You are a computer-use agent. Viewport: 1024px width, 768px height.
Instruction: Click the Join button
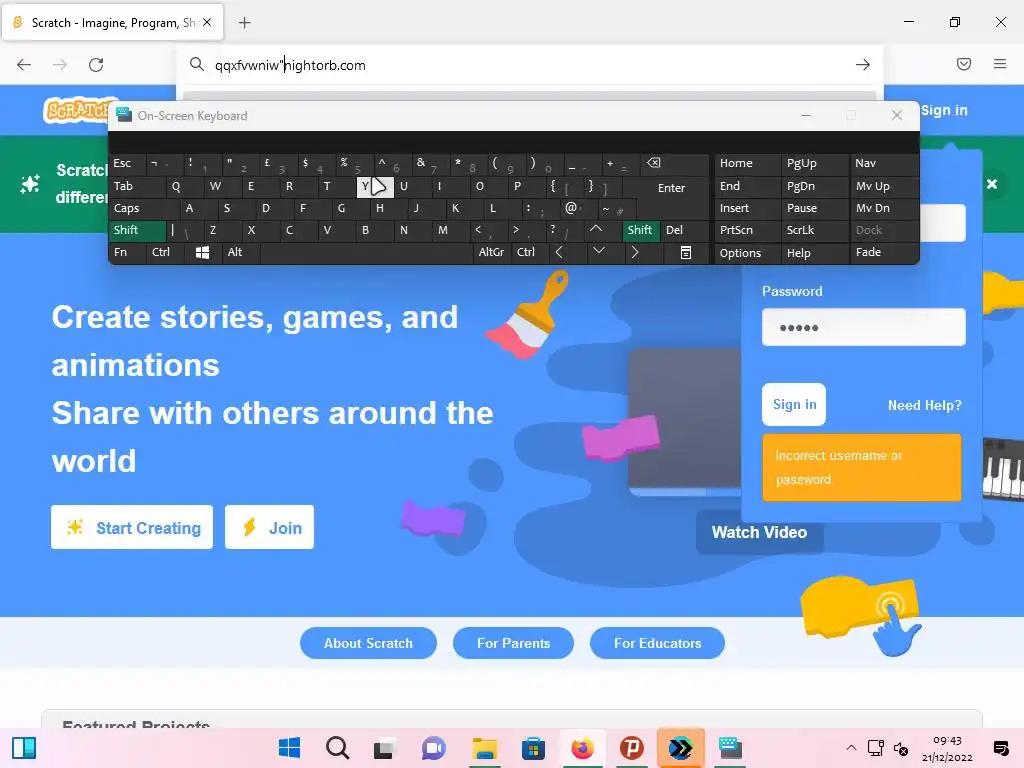[269, 527]
